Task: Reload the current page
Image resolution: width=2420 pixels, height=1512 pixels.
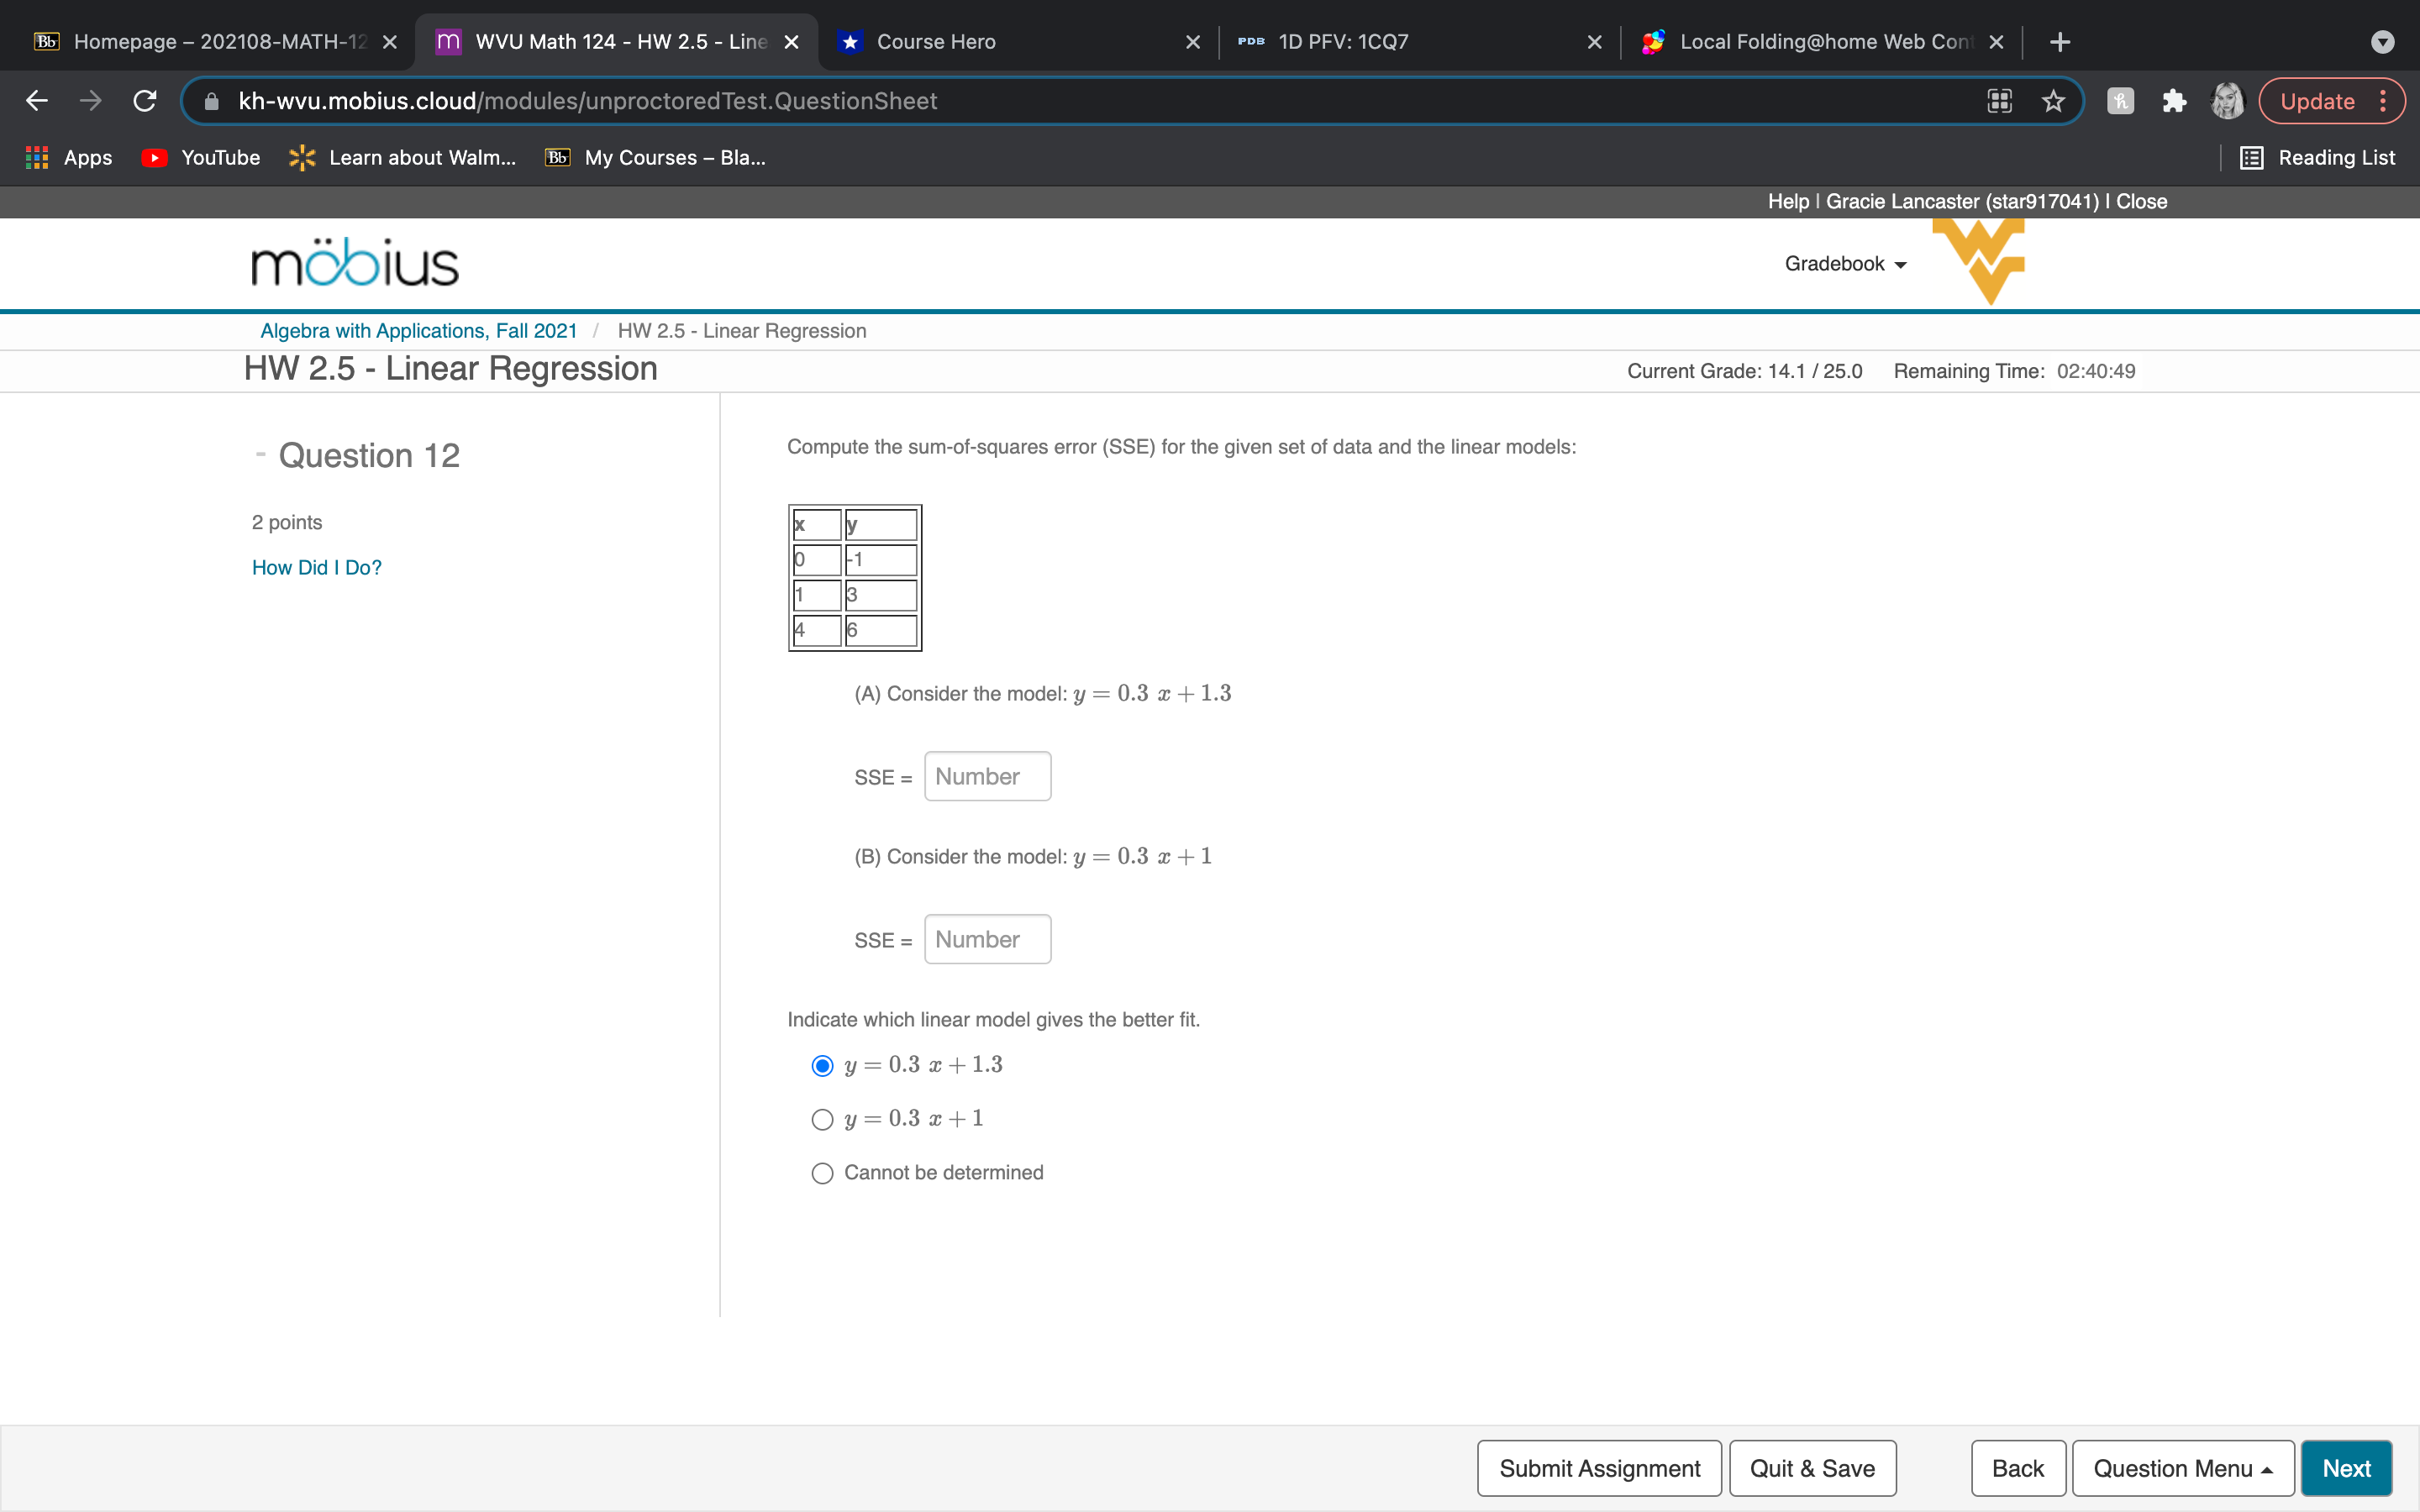Action: pos(144,100)
